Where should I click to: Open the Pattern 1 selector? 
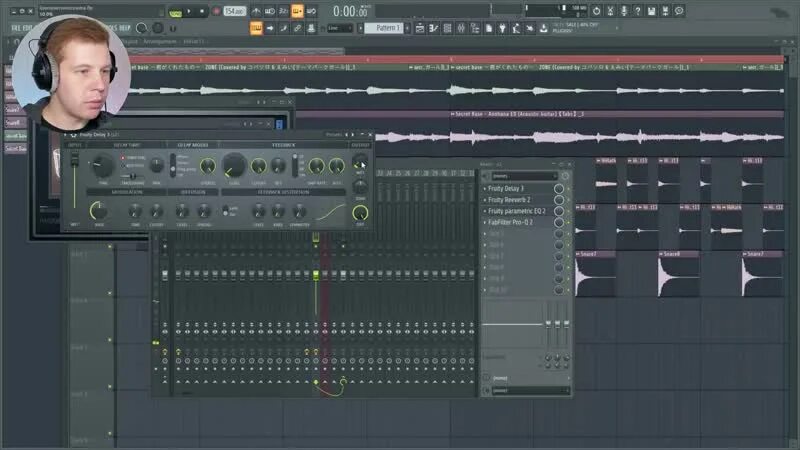pyautogui.click(x=384, y=28)
